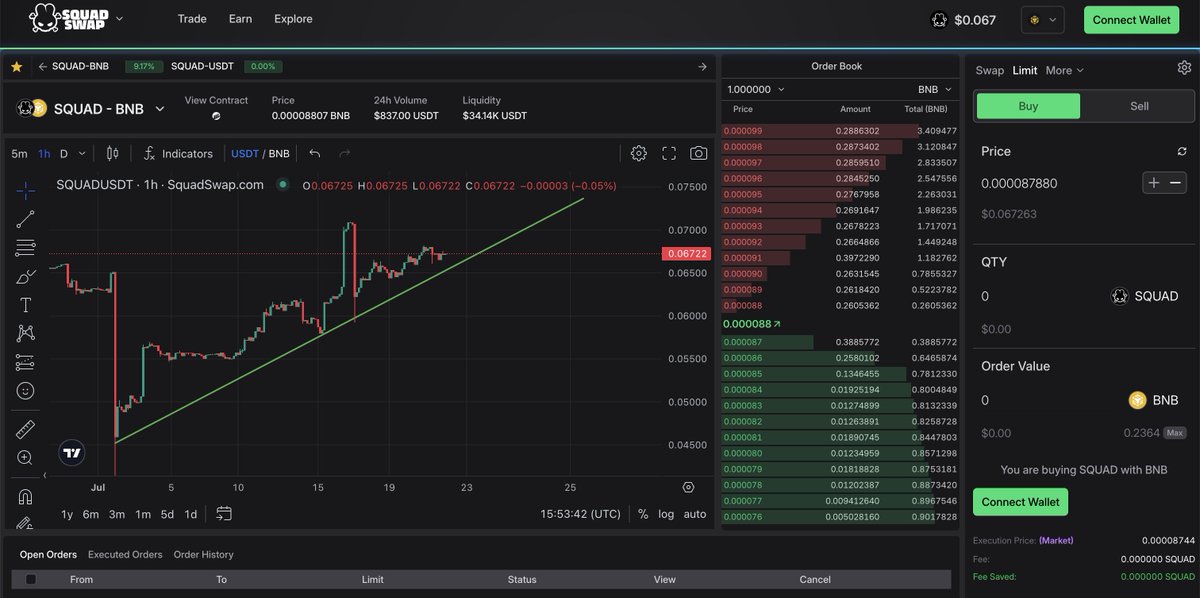This screenshot has height=598, width=1200.
Task: Select the Text annotation tool
Action: [25, 304]
